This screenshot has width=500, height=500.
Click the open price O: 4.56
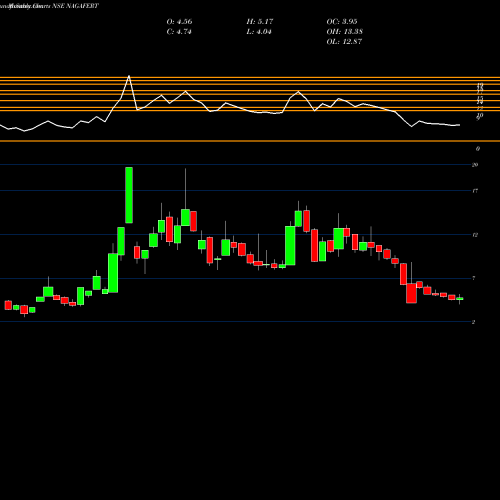(179, 22)
